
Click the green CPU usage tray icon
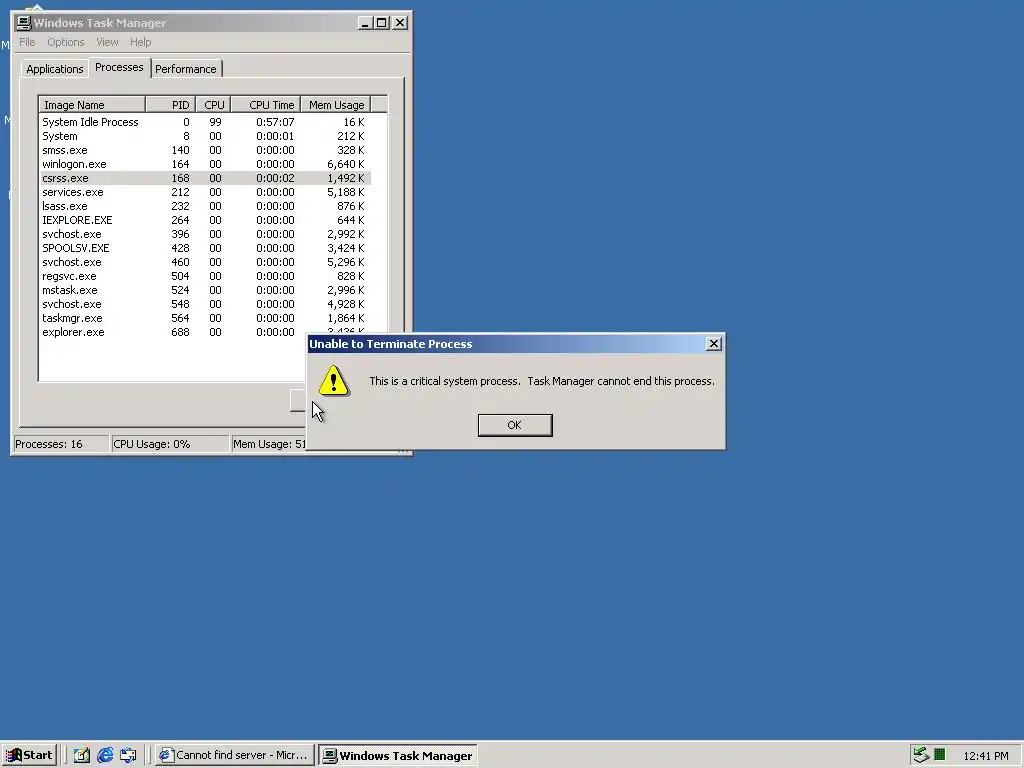[940, 755]
